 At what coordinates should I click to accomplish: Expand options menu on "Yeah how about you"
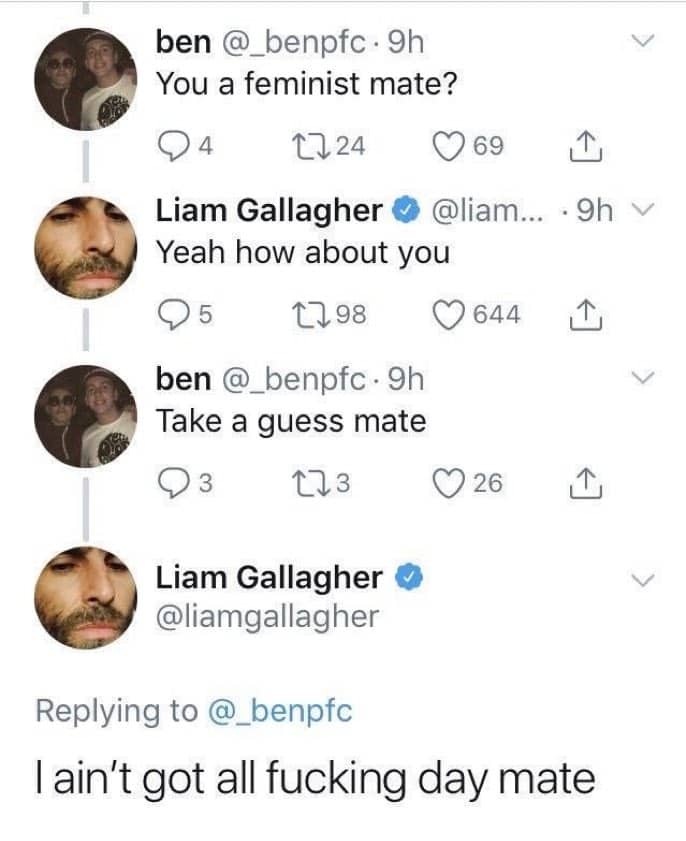pyautogui.click(x=644, y=211)
